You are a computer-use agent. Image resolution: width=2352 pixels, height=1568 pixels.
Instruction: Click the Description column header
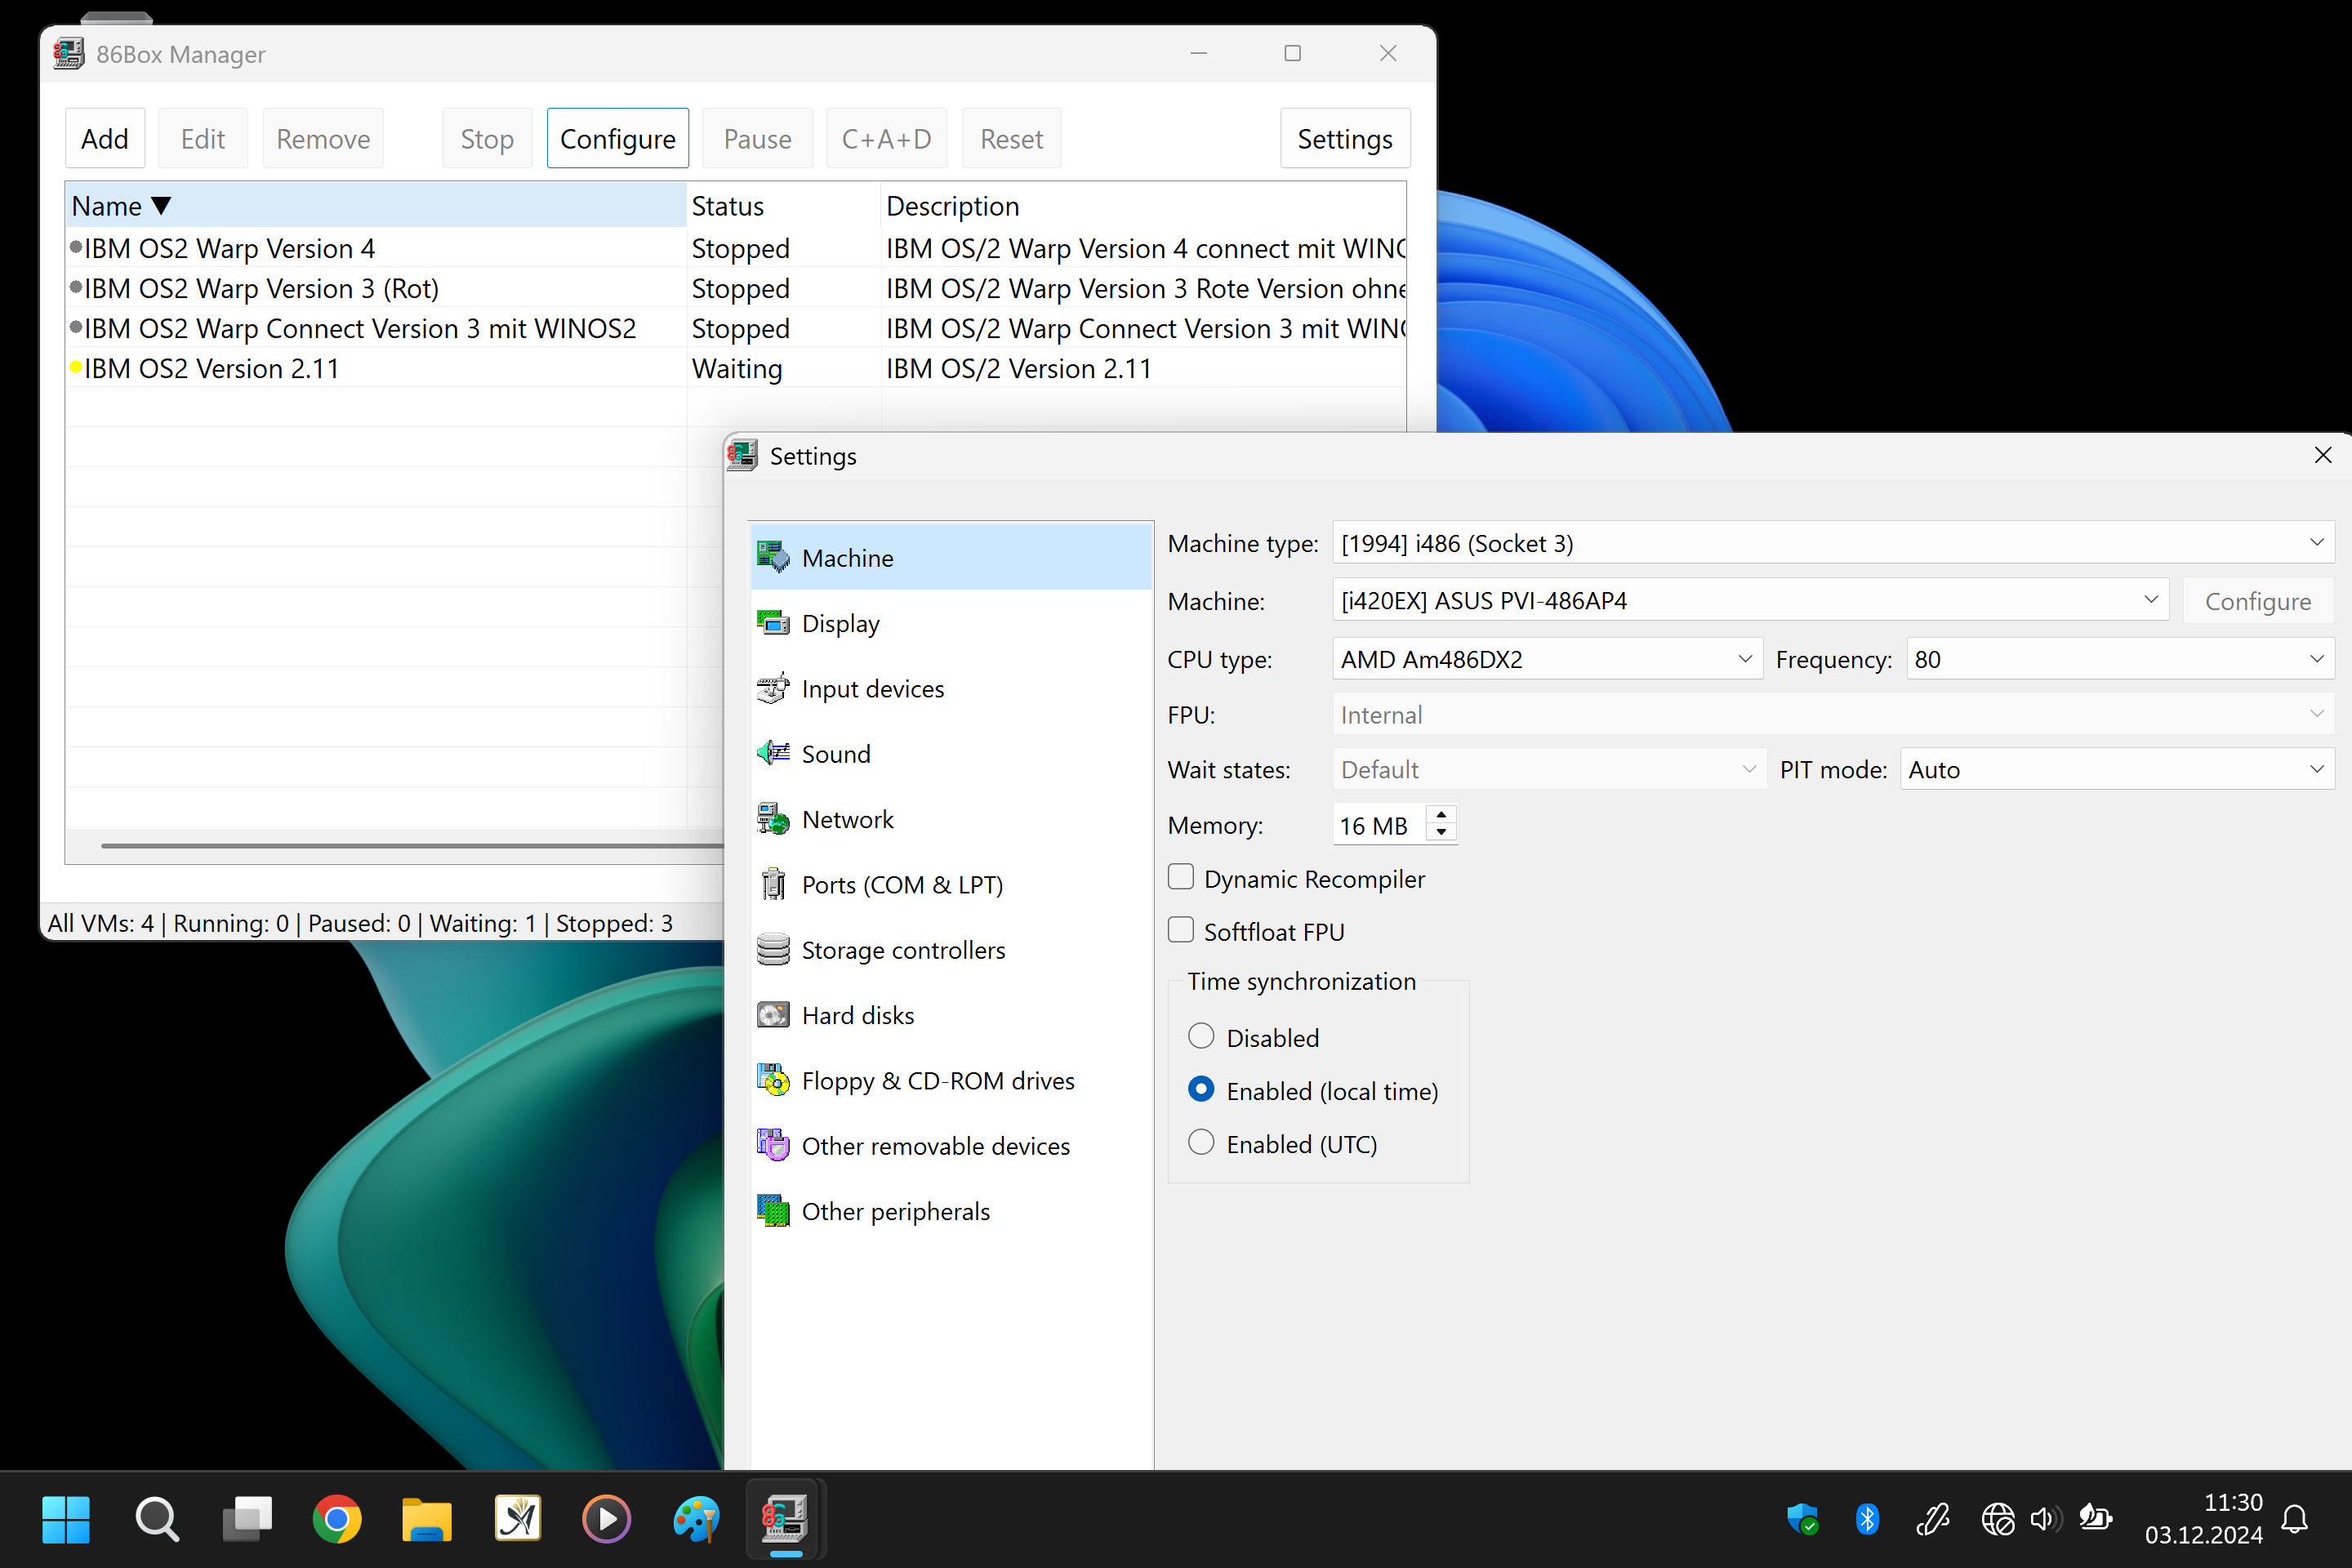coord(1144,205)
